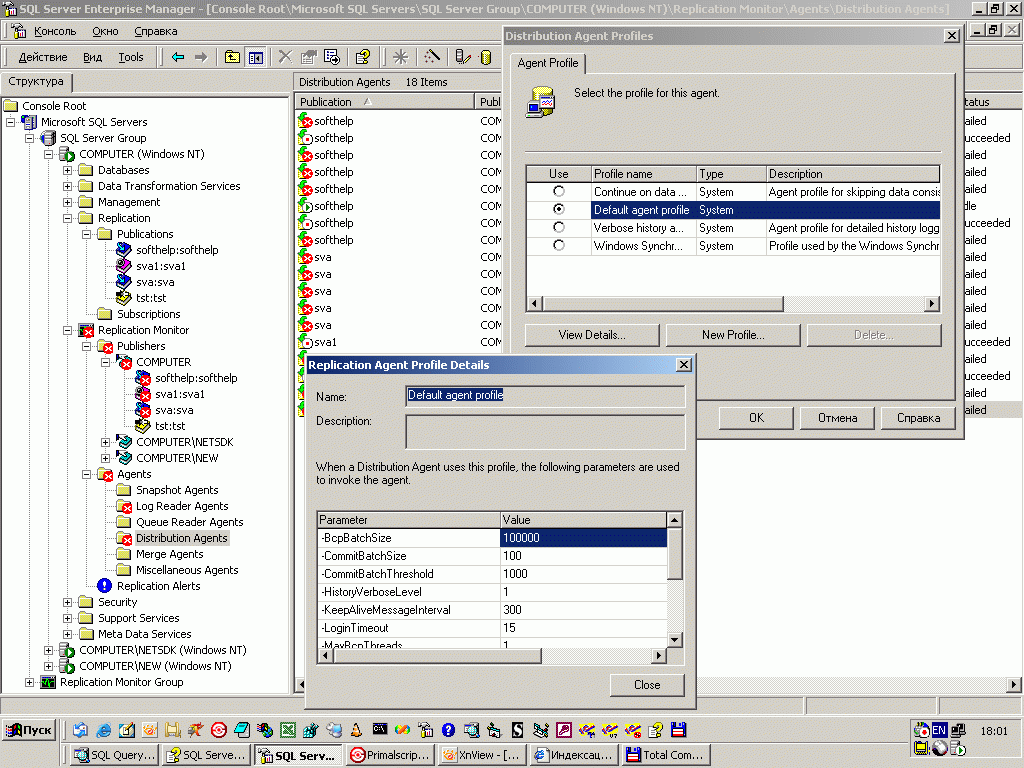Collapse the Microsoft SQL Servers tree node
This screenshot has height=768, width=1024.
(10, 122)
